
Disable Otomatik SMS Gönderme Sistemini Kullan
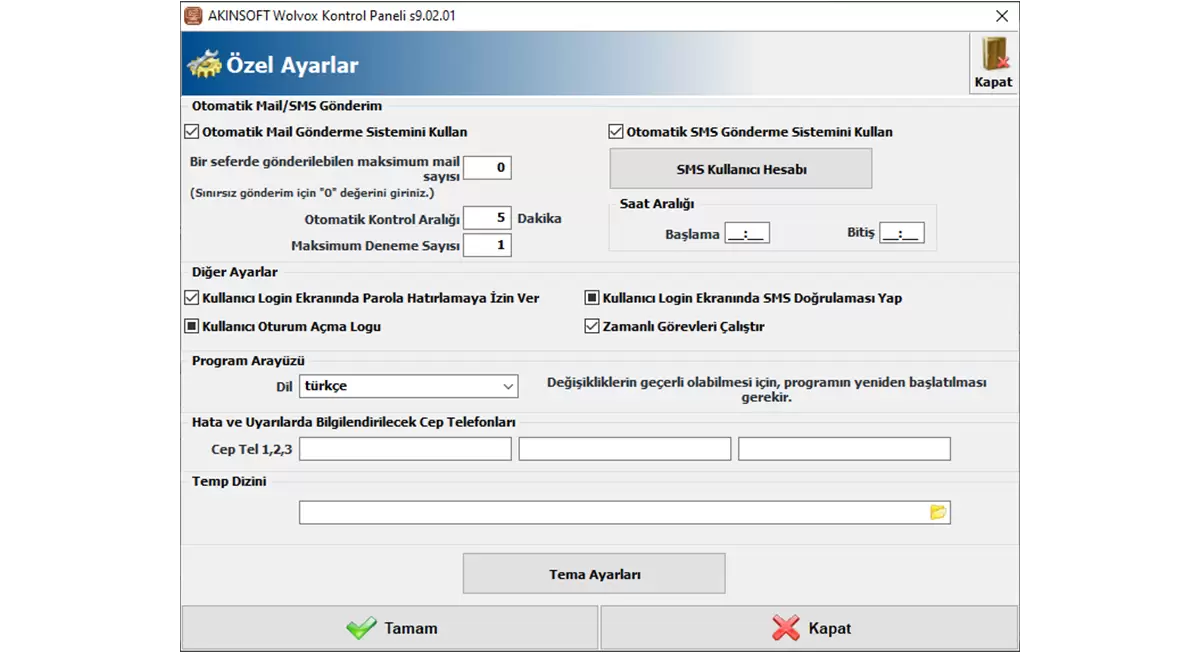click(616, 132)
